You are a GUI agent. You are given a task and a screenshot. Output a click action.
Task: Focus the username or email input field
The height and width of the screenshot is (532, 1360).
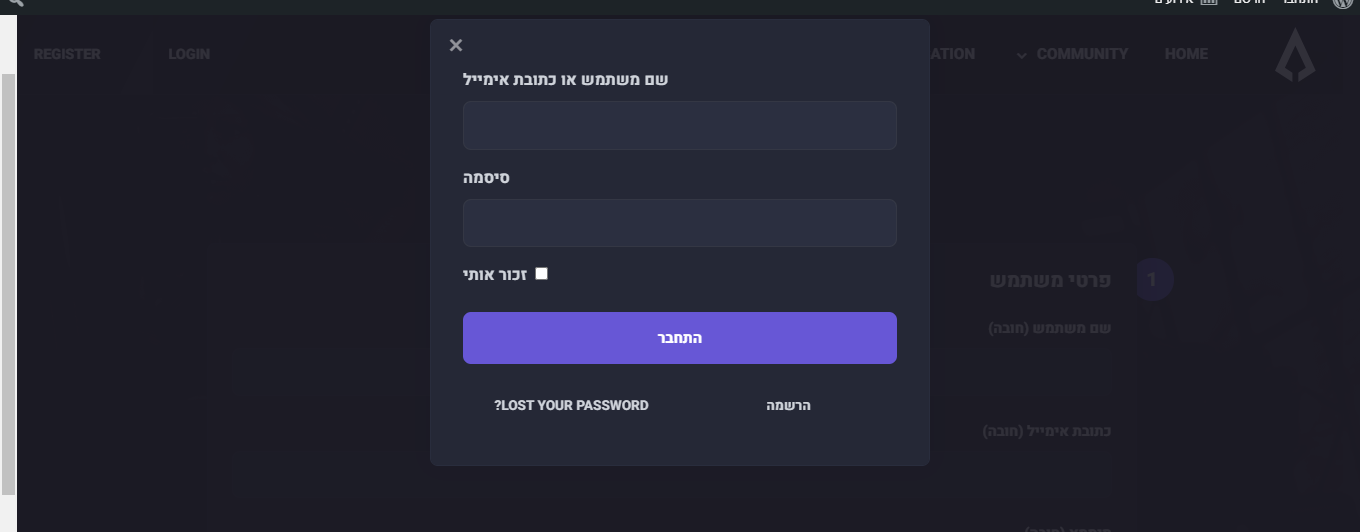pos(680,125)
